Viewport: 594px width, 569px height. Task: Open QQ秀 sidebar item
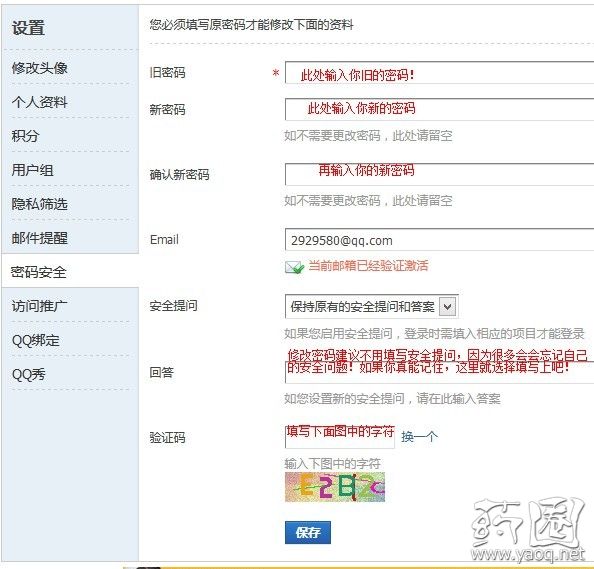[28, 374]
